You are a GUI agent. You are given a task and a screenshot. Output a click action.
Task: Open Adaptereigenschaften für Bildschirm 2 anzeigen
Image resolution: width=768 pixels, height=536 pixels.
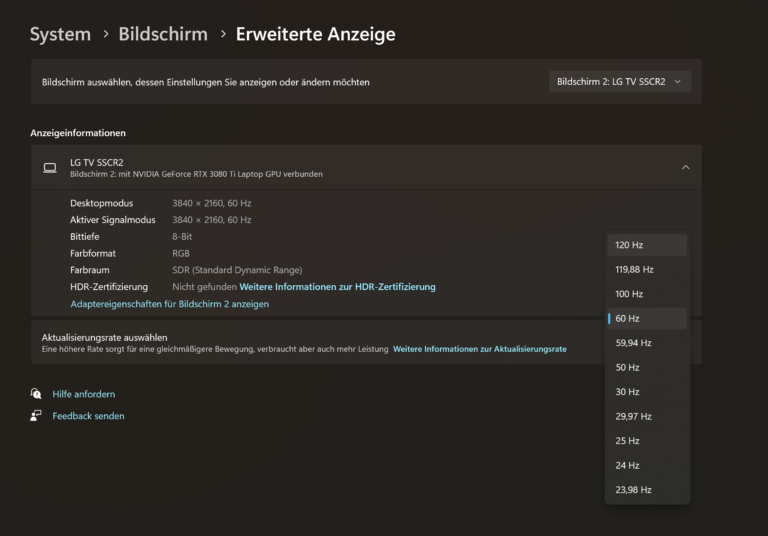point(169,304)
